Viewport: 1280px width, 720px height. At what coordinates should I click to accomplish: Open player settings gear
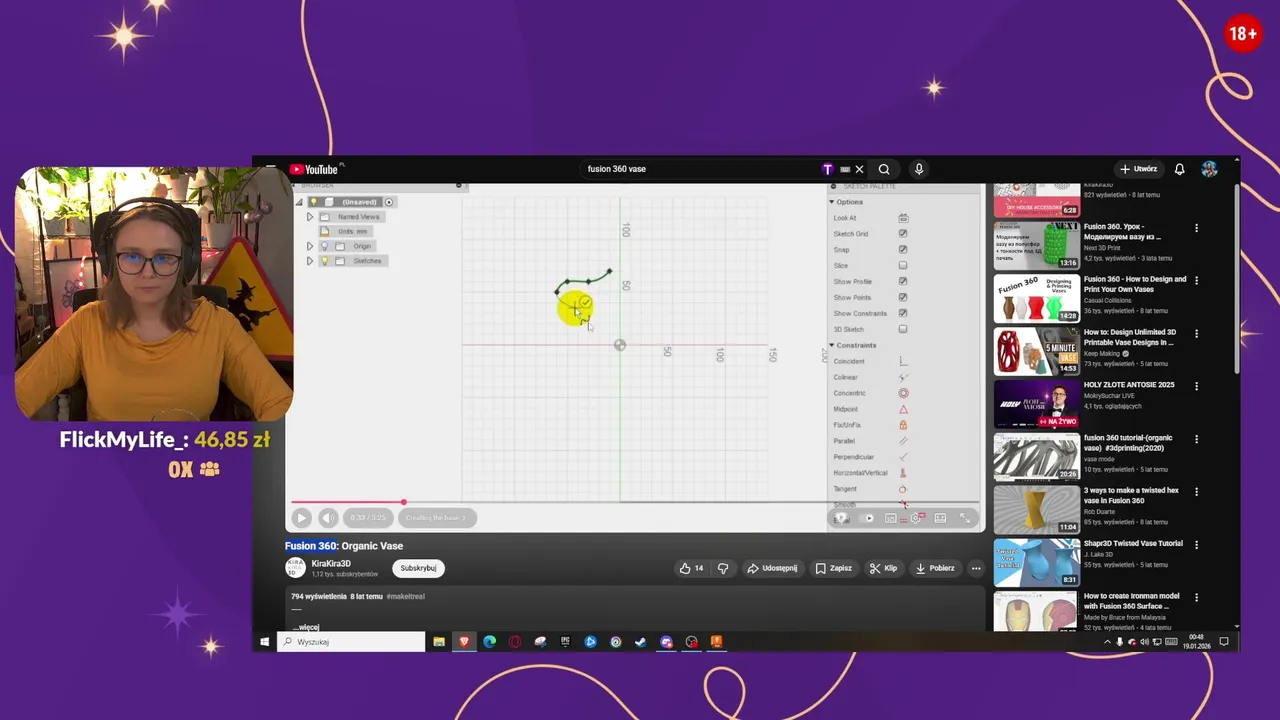click(x=915, y=518)
